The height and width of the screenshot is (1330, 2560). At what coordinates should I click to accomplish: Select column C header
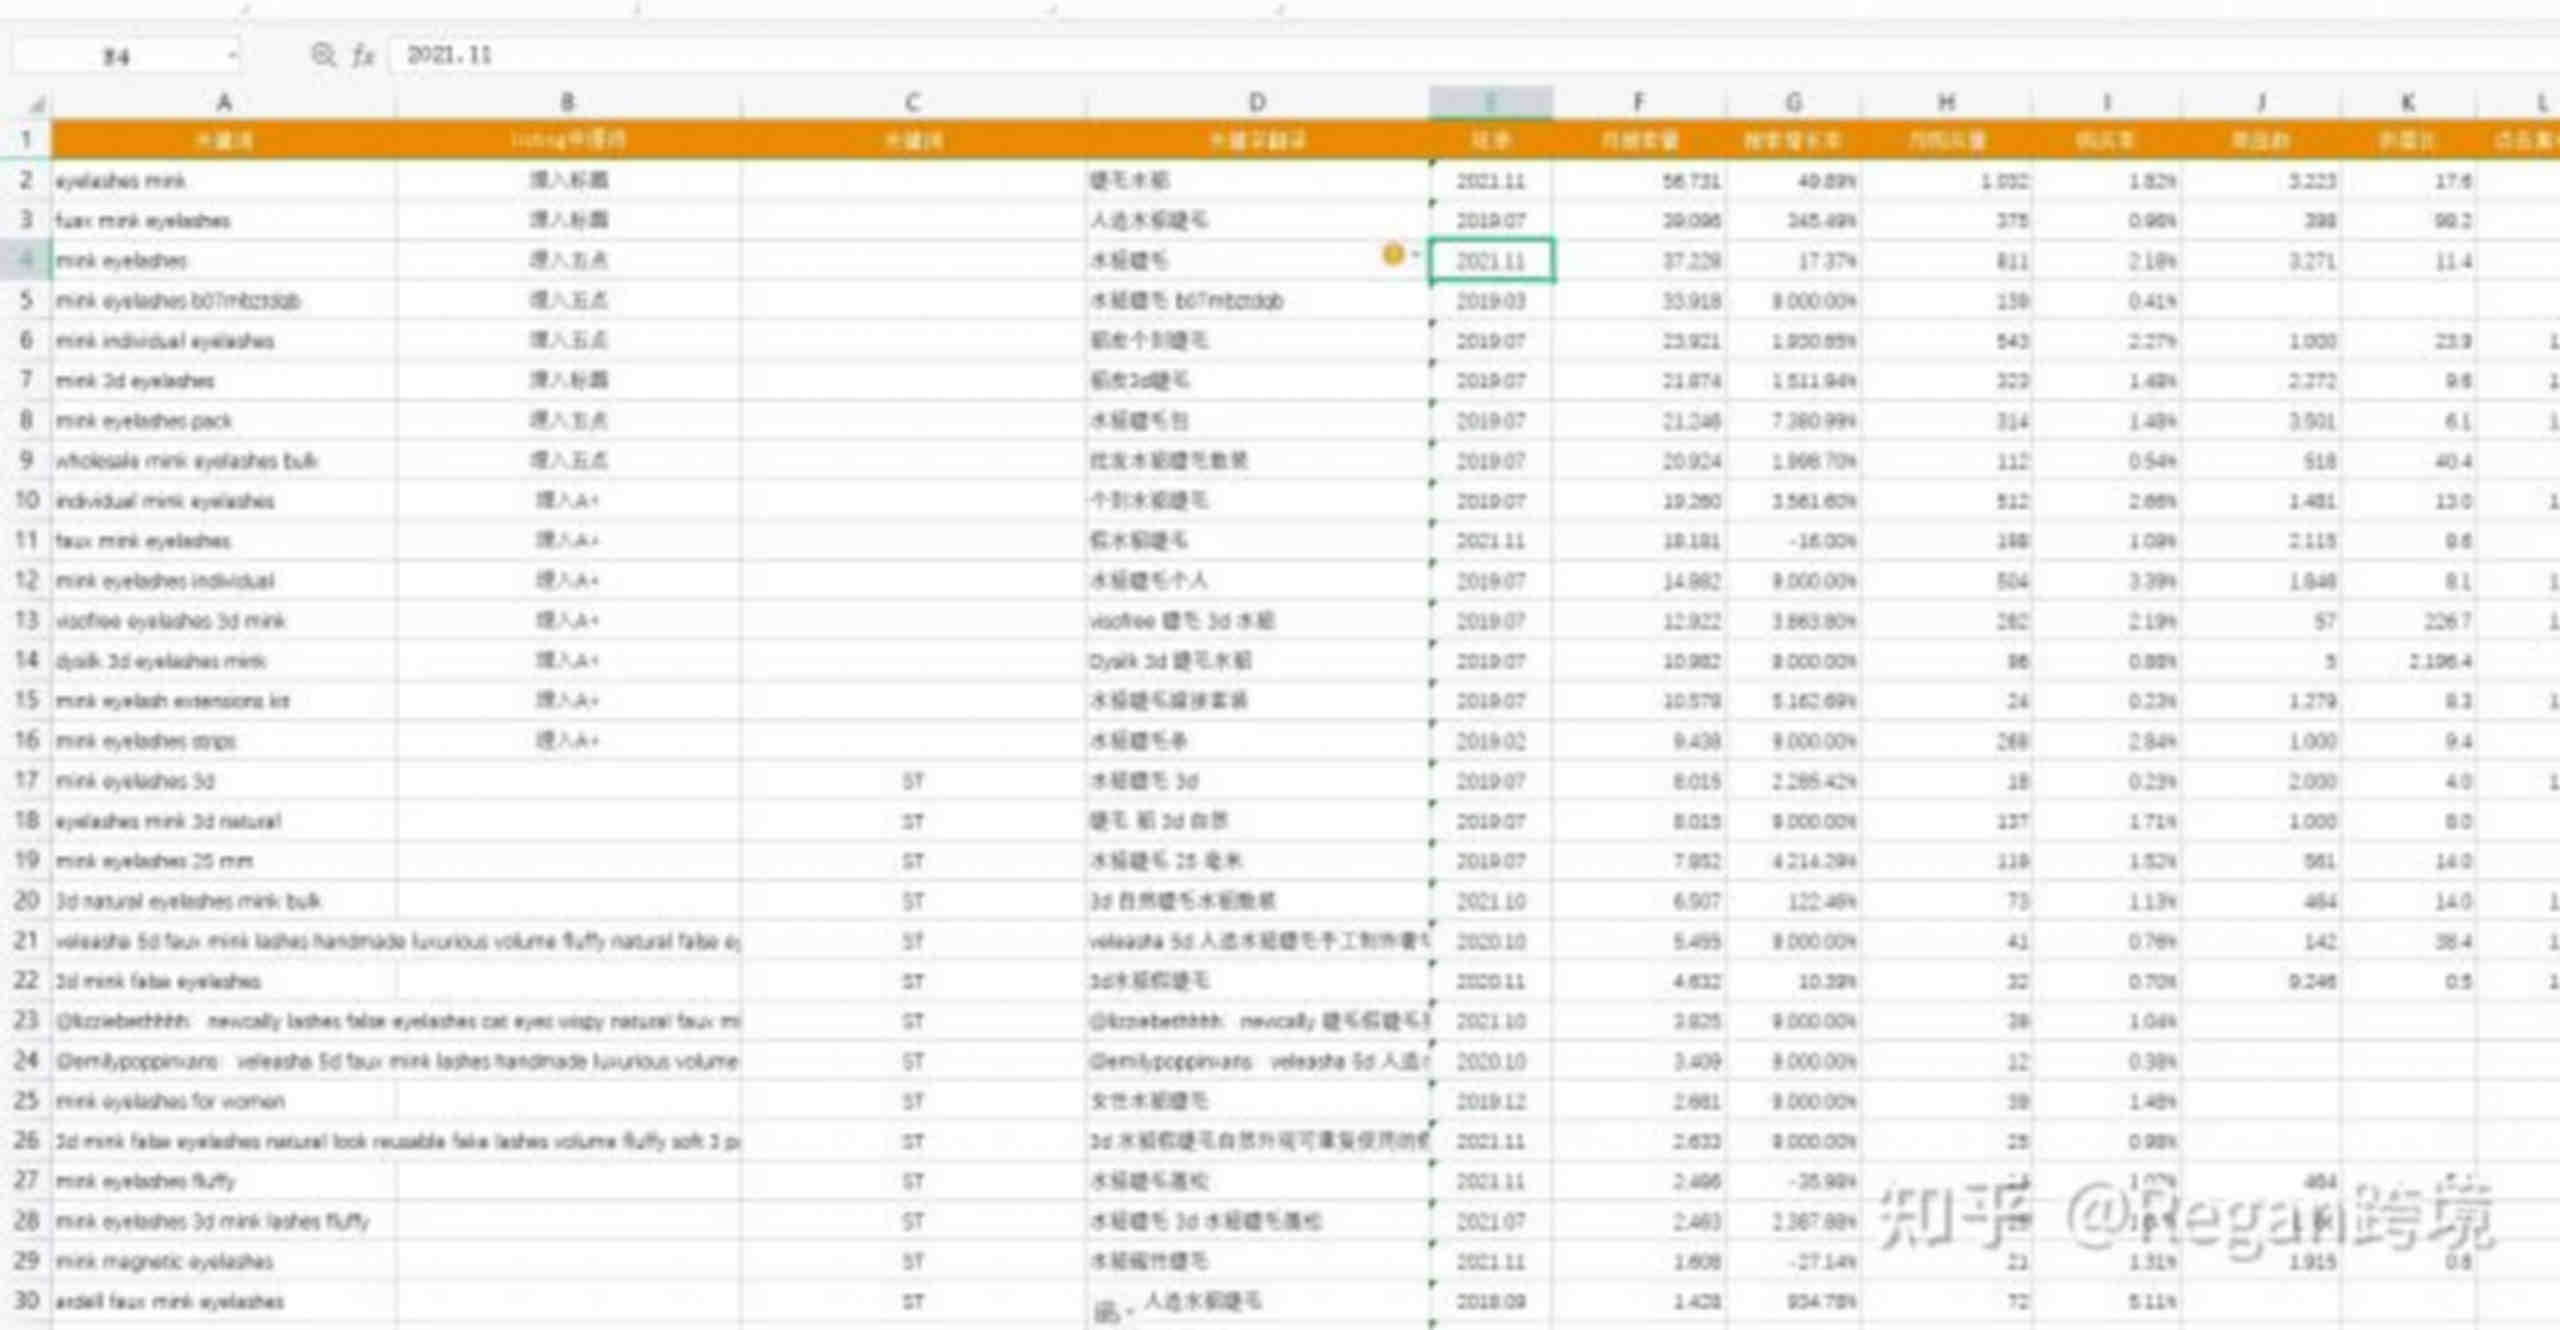pos(913,102)
